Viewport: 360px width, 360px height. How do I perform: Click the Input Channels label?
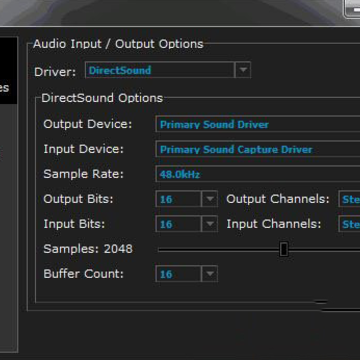click(274, 224)
